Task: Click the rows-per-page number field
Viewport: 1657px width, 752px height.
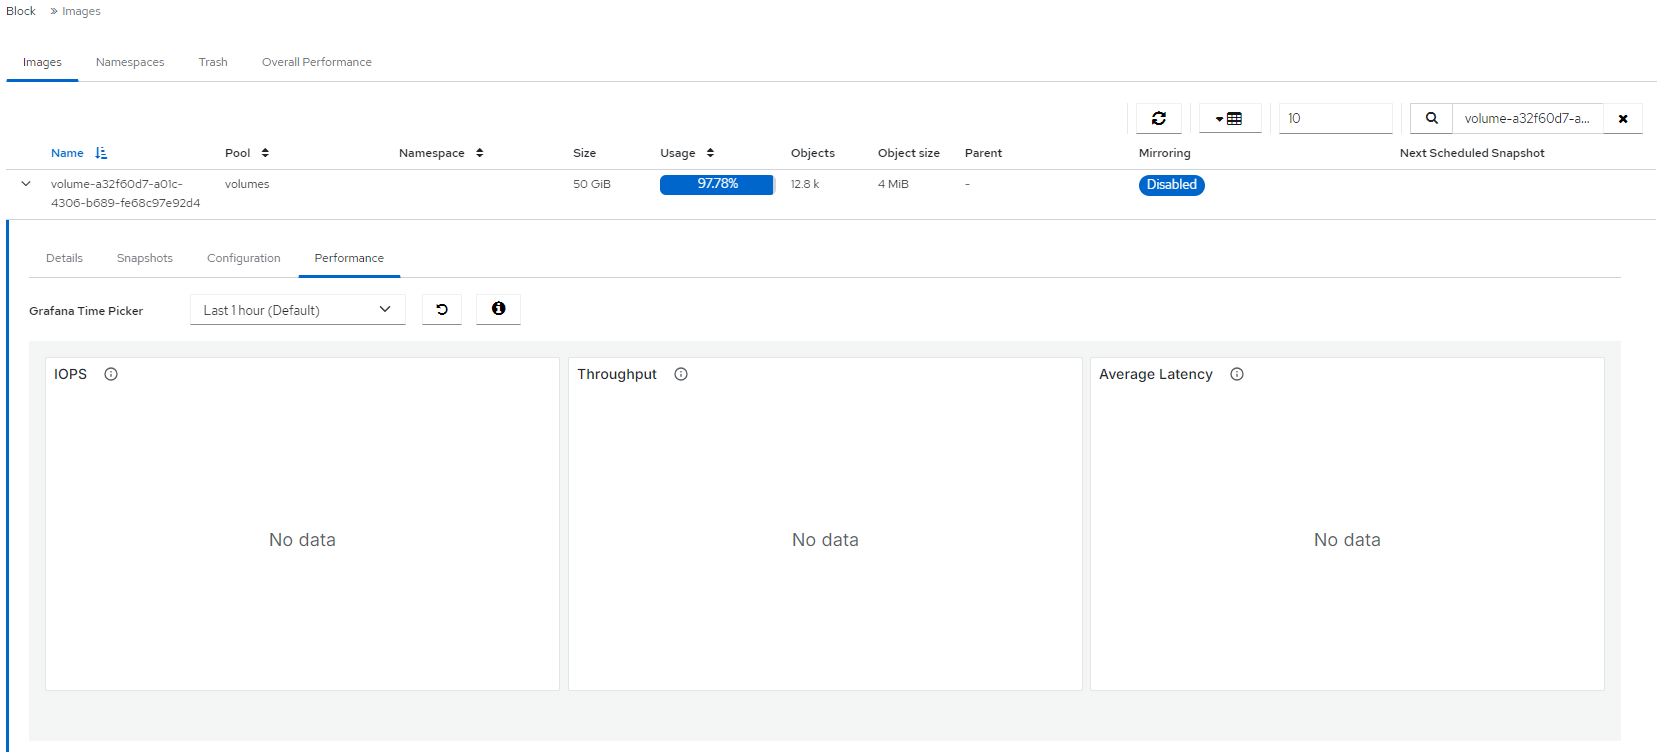Action: [x=1335, y=118]
